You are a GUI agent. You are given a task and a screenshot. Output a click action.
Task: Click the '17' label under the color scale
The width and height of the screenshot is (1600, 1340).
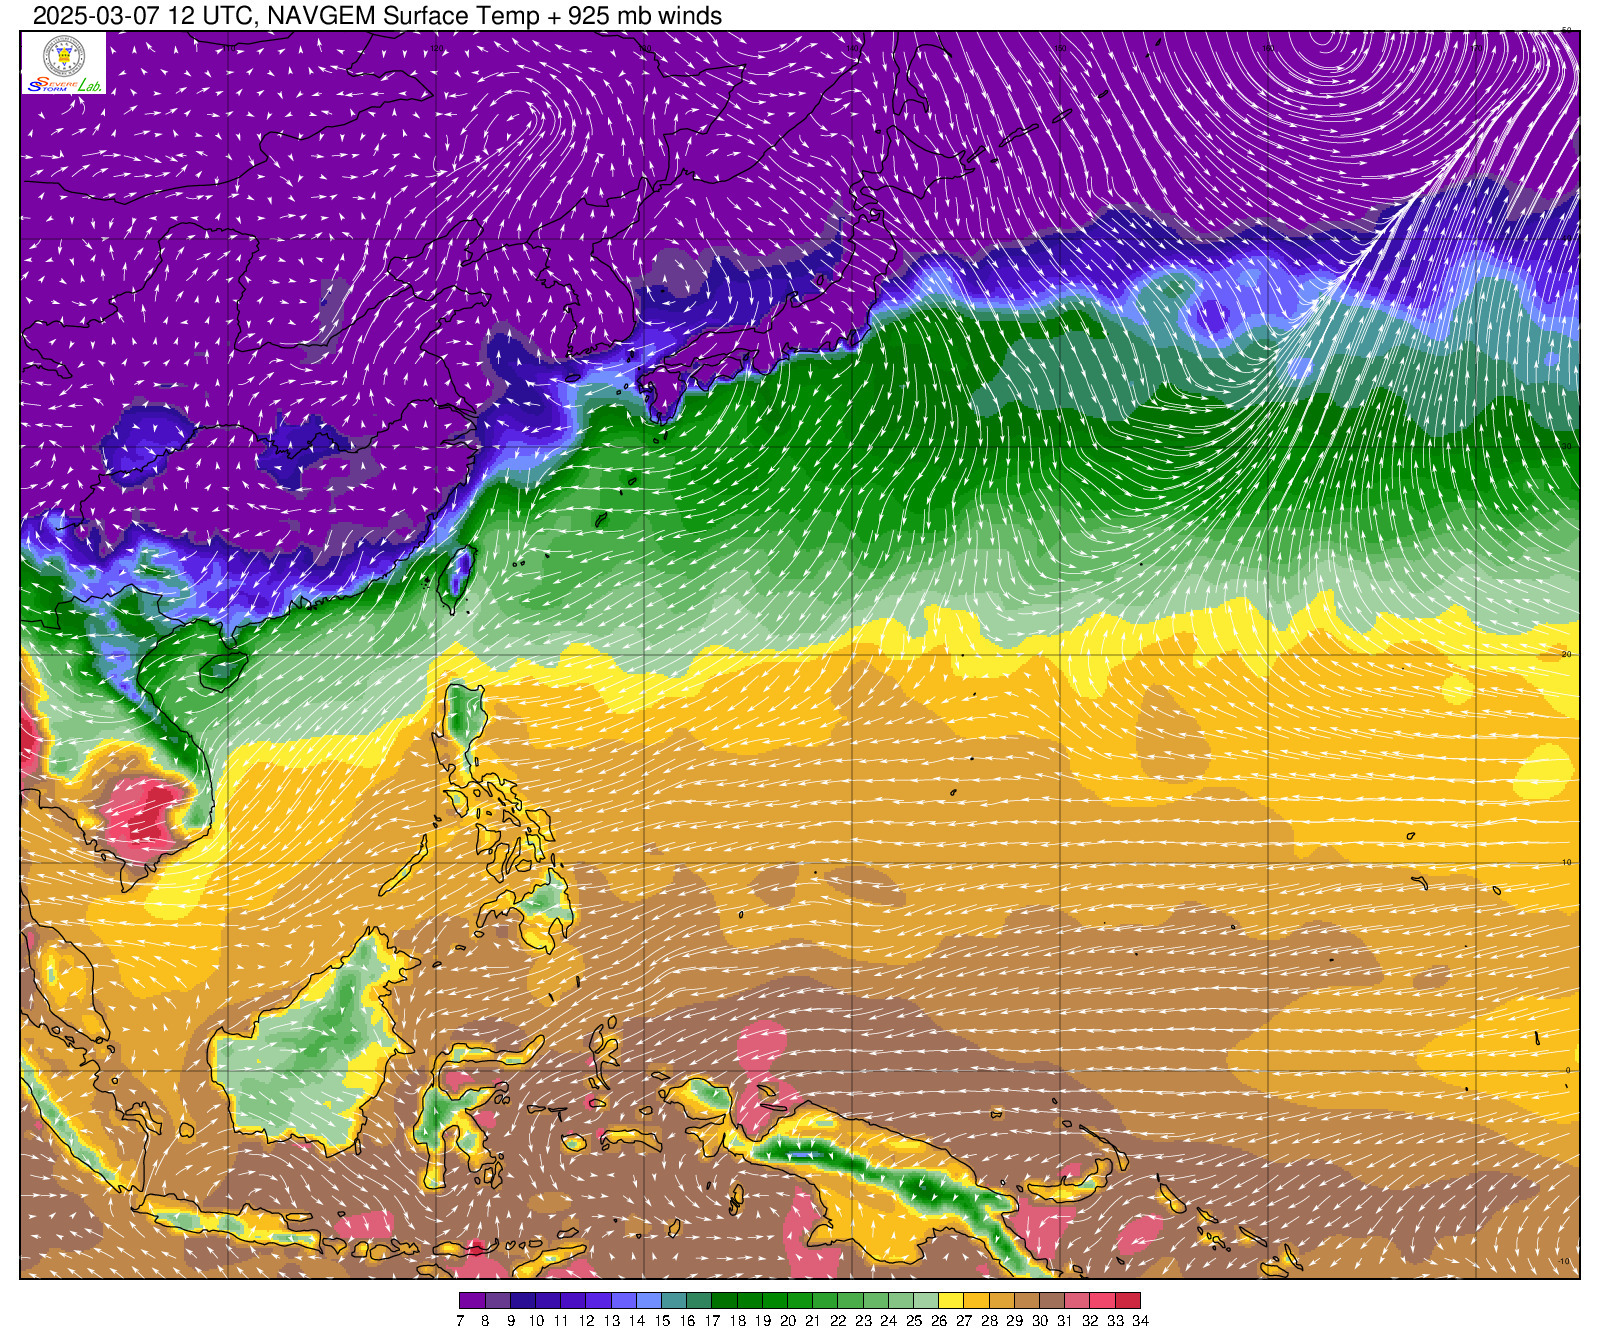(712, 1320)
